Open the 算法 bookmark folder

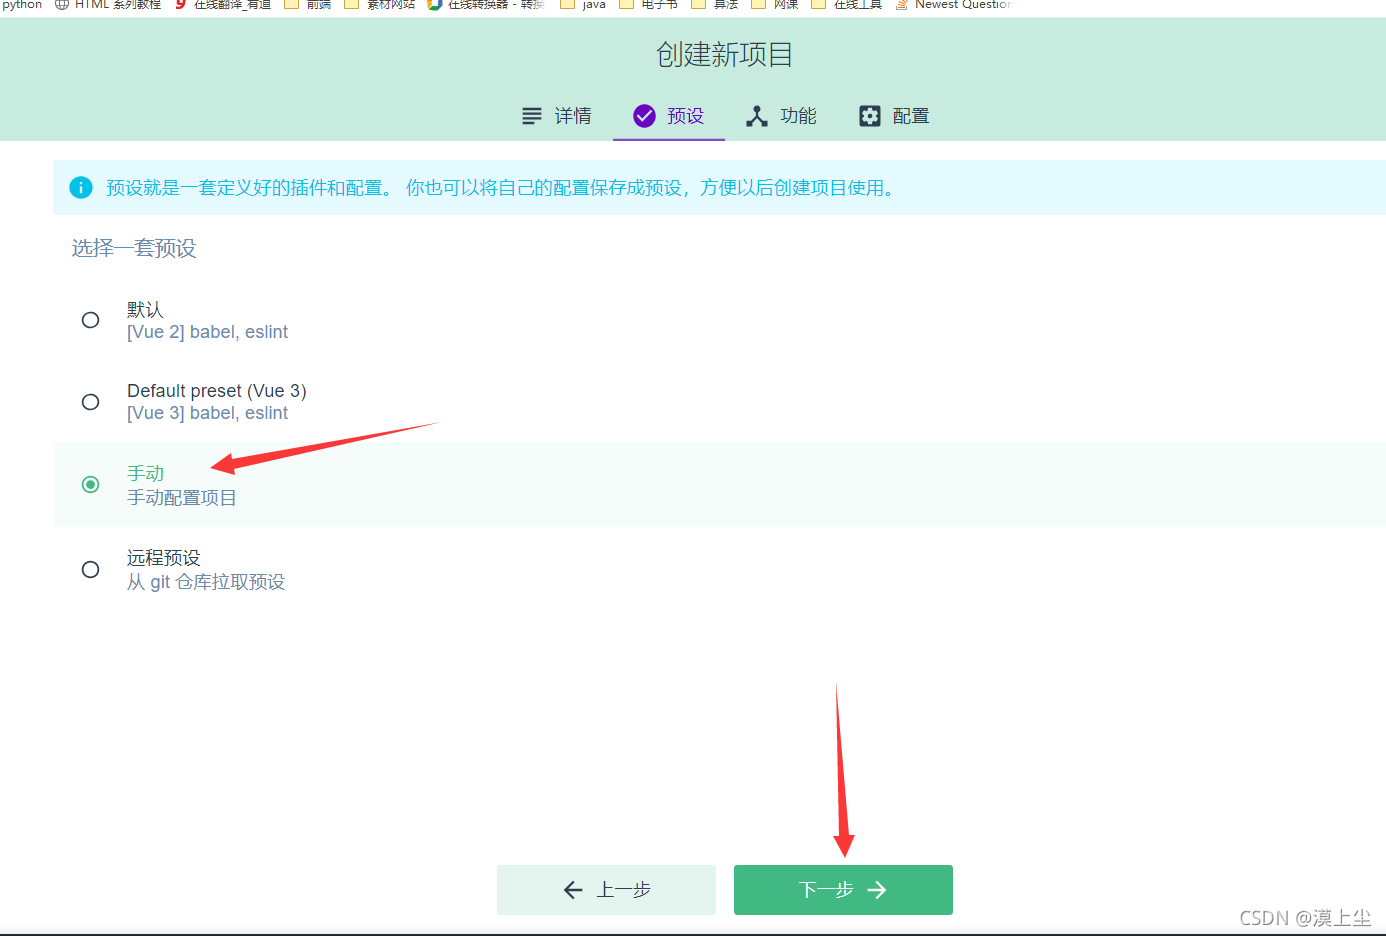point(715,4)
